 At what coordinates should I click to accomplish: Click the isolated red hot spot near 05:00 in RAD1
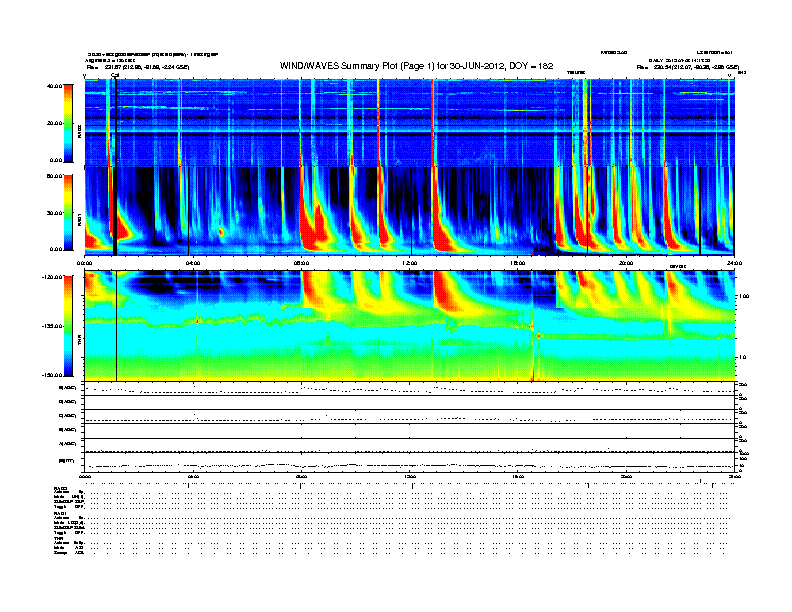(221, 232)
